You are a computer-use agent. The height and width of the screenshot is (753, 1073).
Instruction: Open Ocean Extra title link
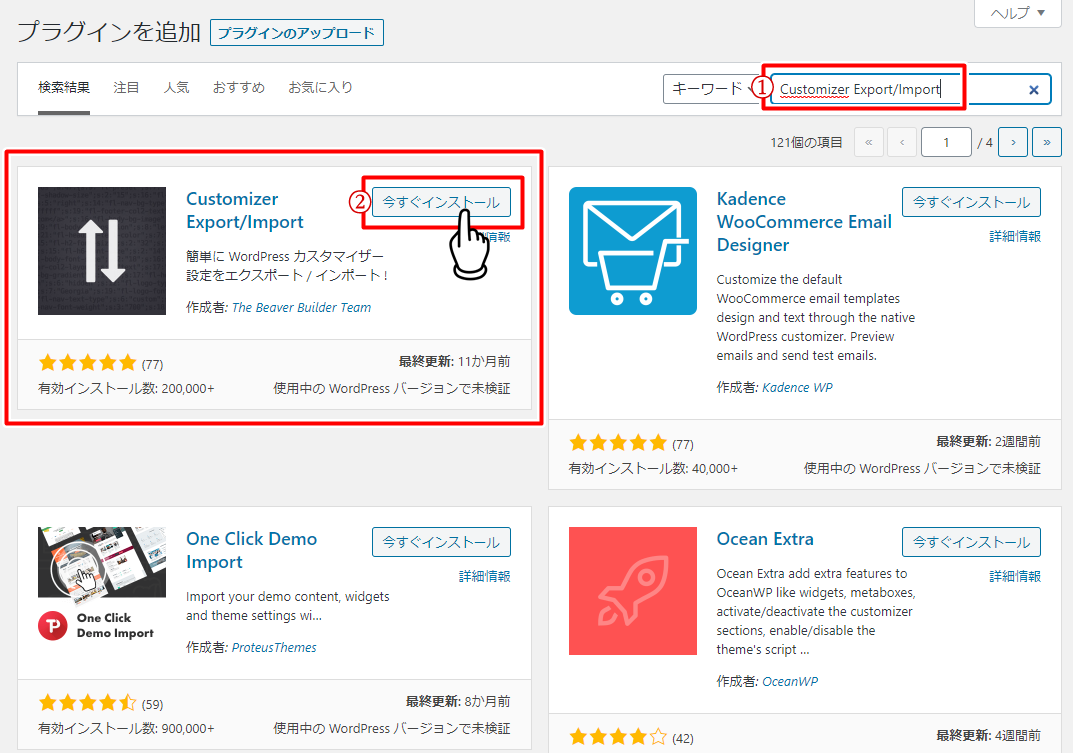point(765,539)
